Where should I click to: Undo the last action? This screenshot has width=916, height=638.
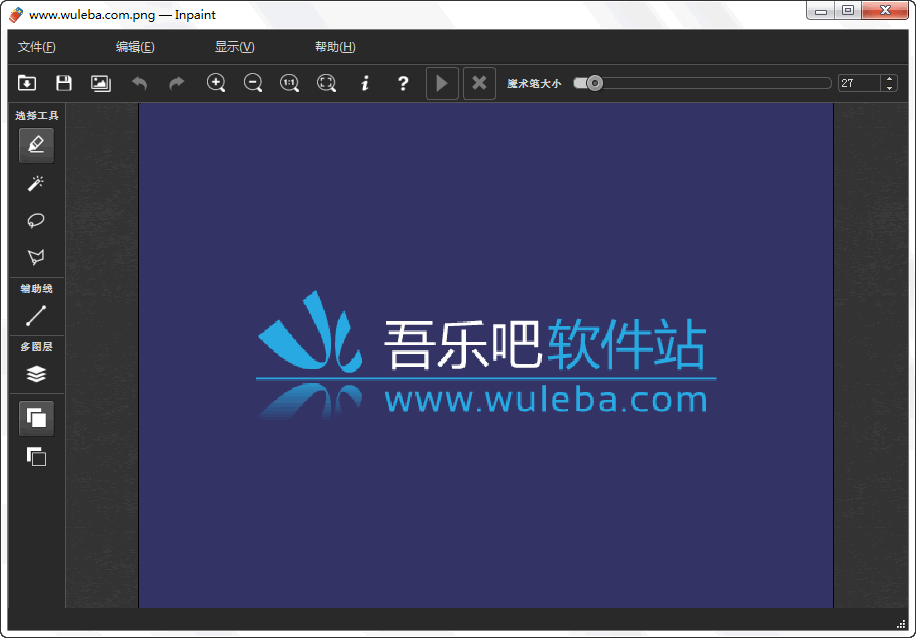click(x=139, y=84)
